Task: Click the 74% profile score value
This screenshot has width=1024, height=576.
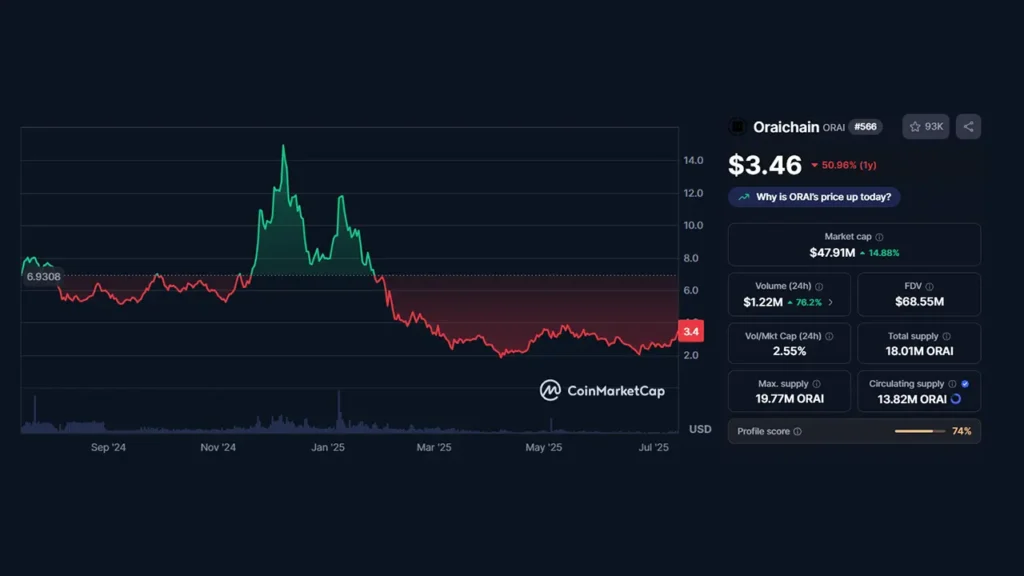Action: point(961,431)
